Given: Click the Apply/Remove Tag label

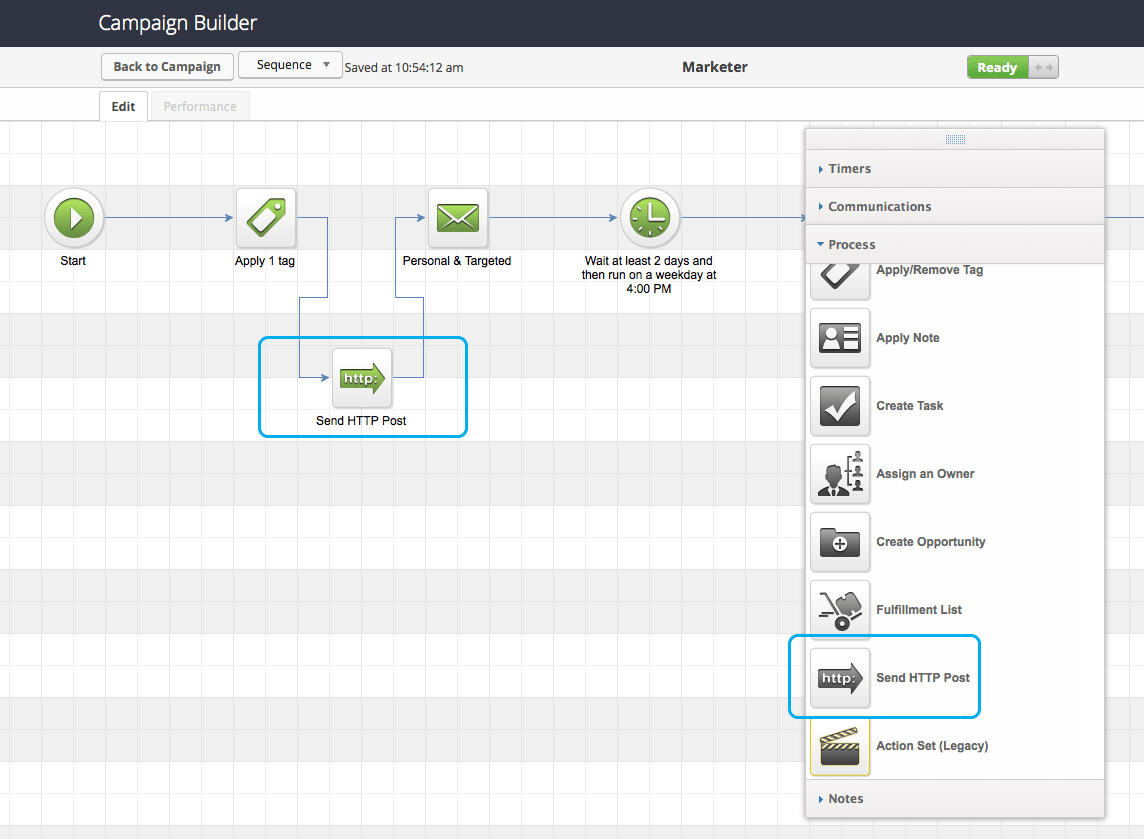Looking at the screenshot, I should tap(930, 270).
